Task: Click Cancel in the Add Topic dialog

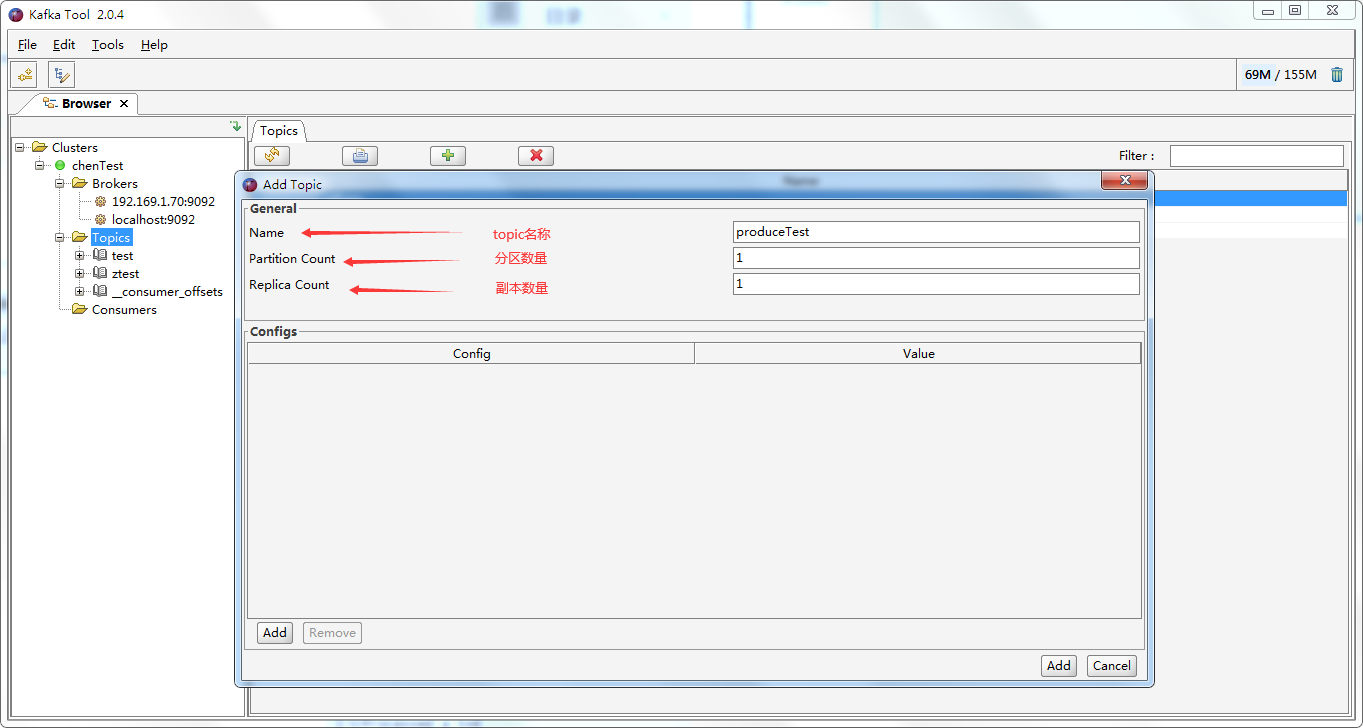Action: click(1112, 666)
